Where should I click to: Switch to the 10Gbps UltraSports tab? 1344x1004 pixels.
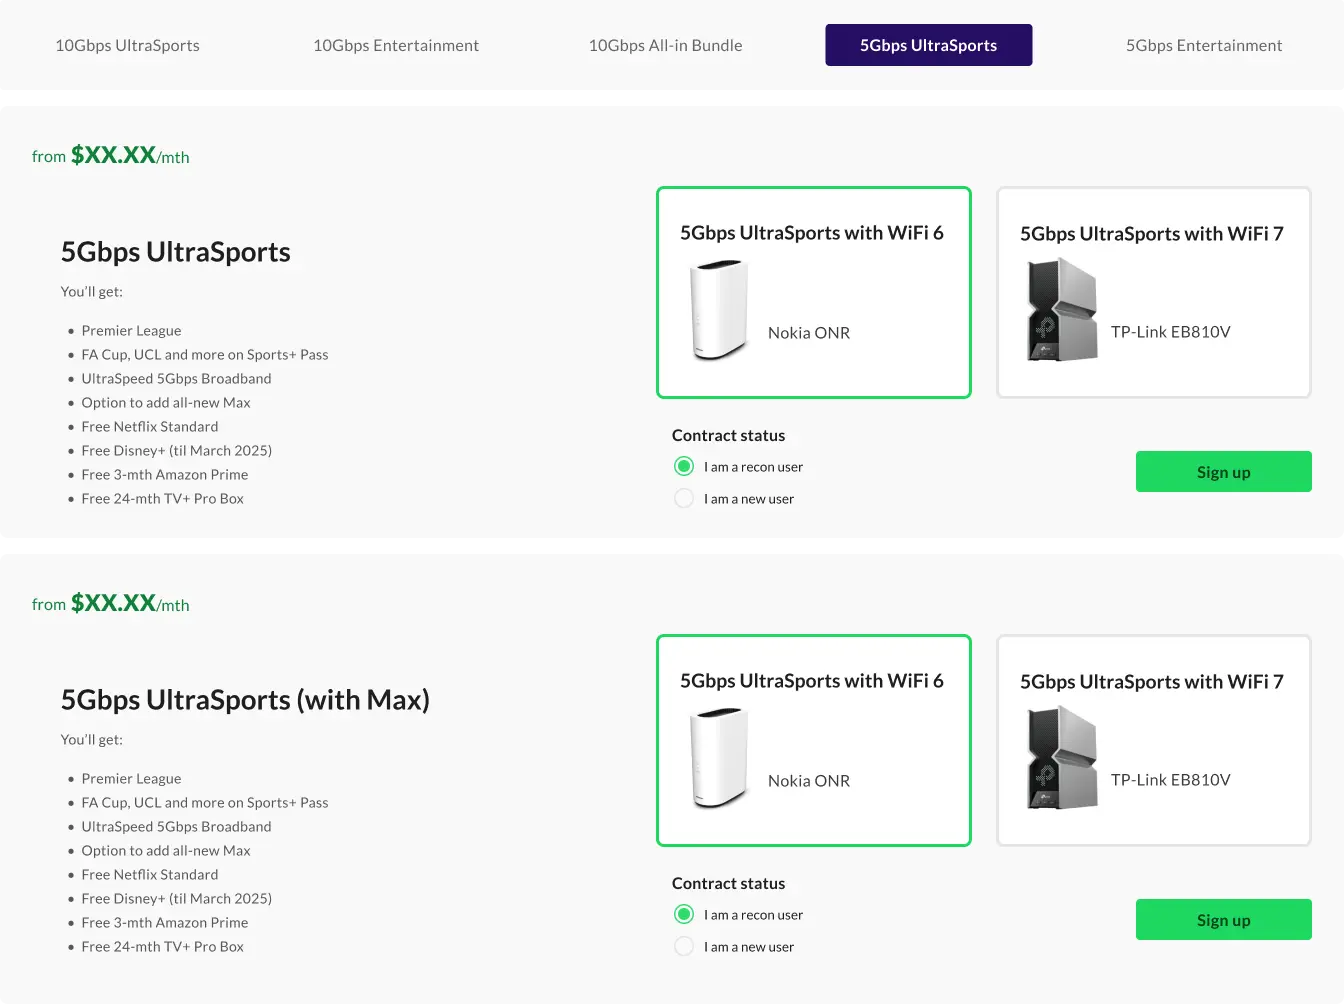[127, 45]
